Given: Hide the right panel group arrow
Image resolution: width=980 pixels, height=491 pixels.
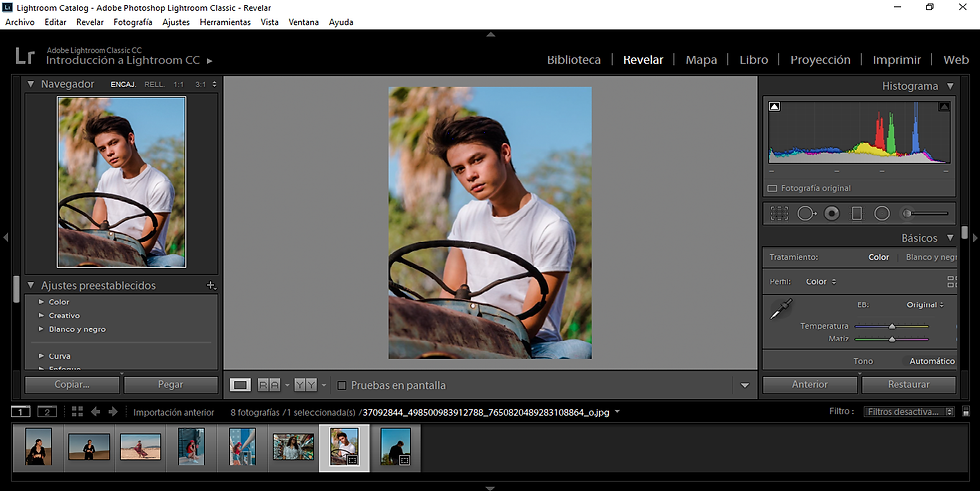Looking at the screenshot, I should [x=974, y=237].
